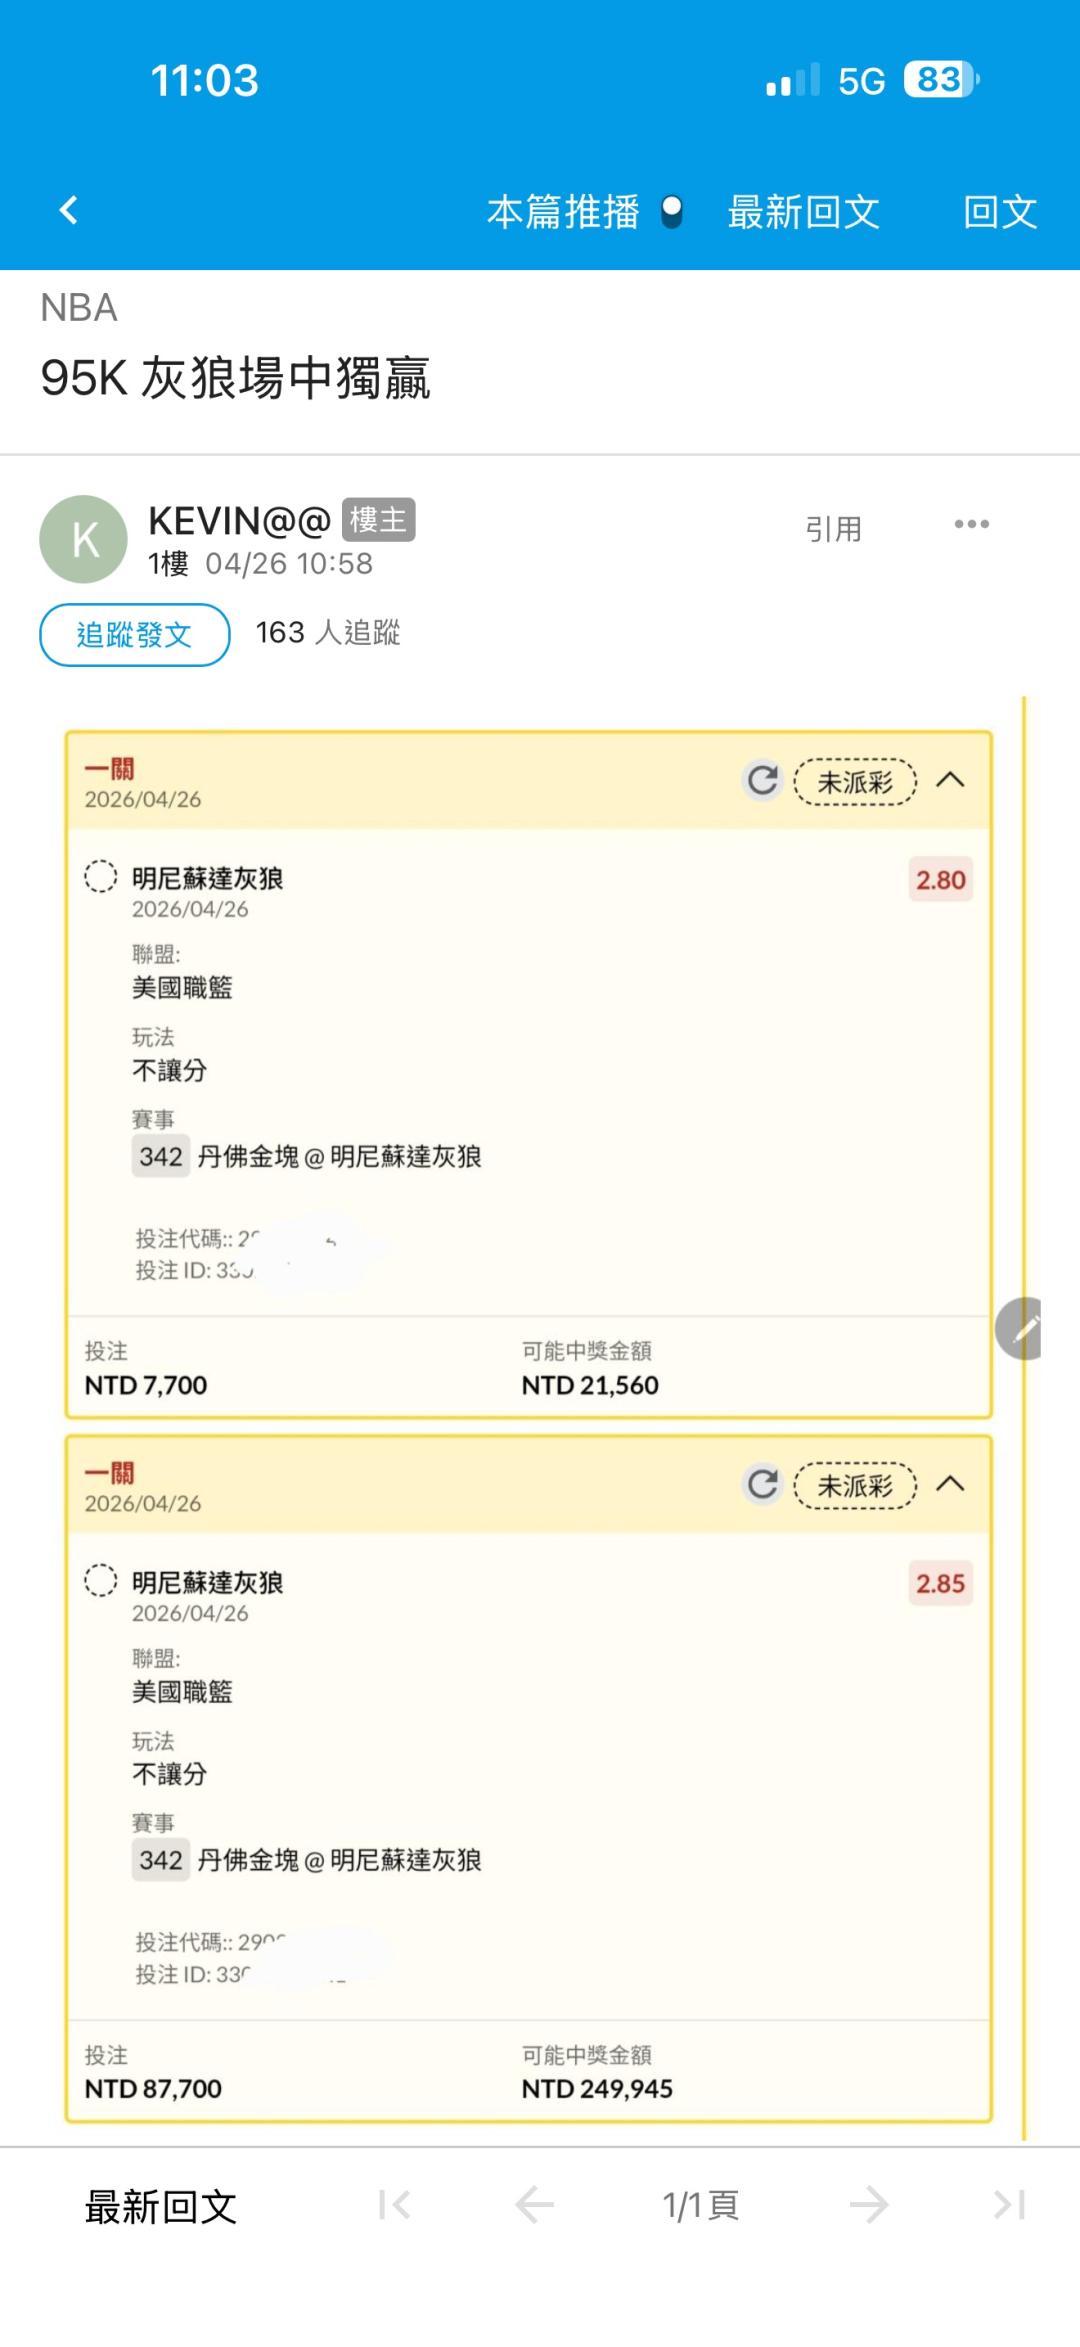This screenshot has height=2347, width=1080.
Task: Go to previous page arrow
Action: coord(534,2205)
